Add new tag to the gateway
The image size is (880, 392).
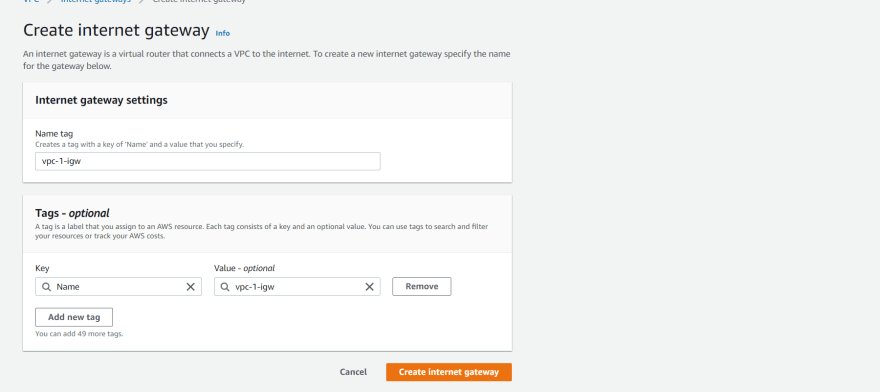(74, 317)
